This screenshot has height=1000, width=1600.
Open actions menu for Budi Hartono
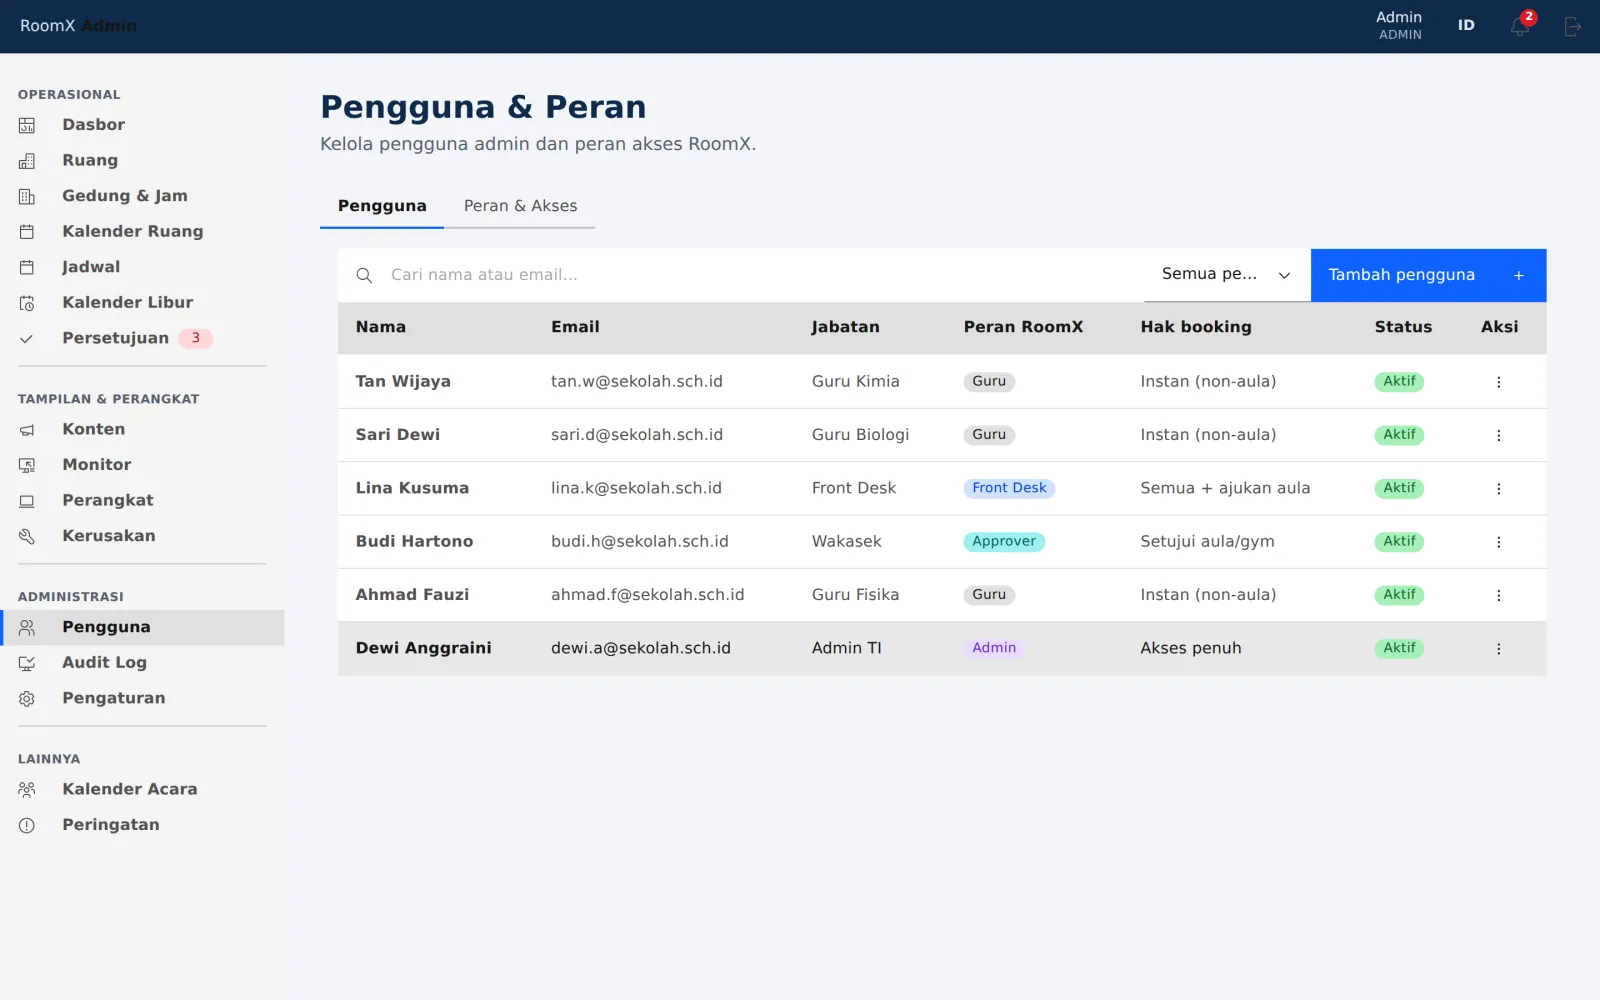pyautogui.click(x=1498, y=542)
